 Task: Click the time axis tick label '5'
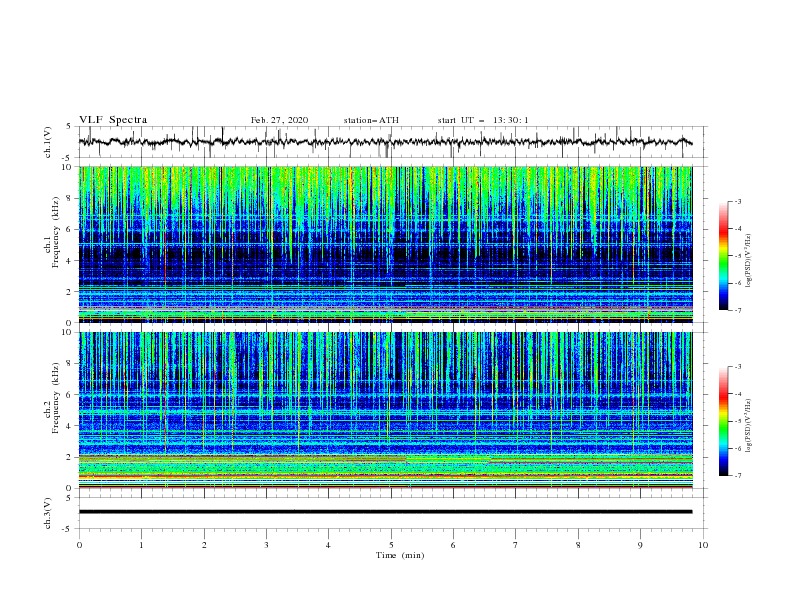[391, 545]
